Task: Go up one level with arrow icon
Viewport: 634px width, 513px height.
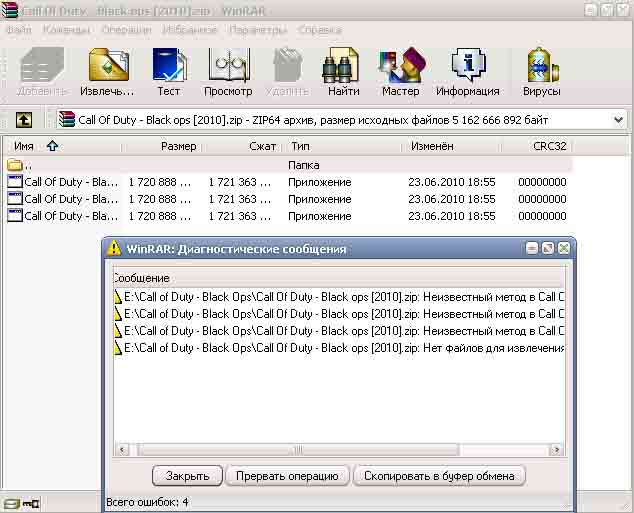Action: pos(24,120)
